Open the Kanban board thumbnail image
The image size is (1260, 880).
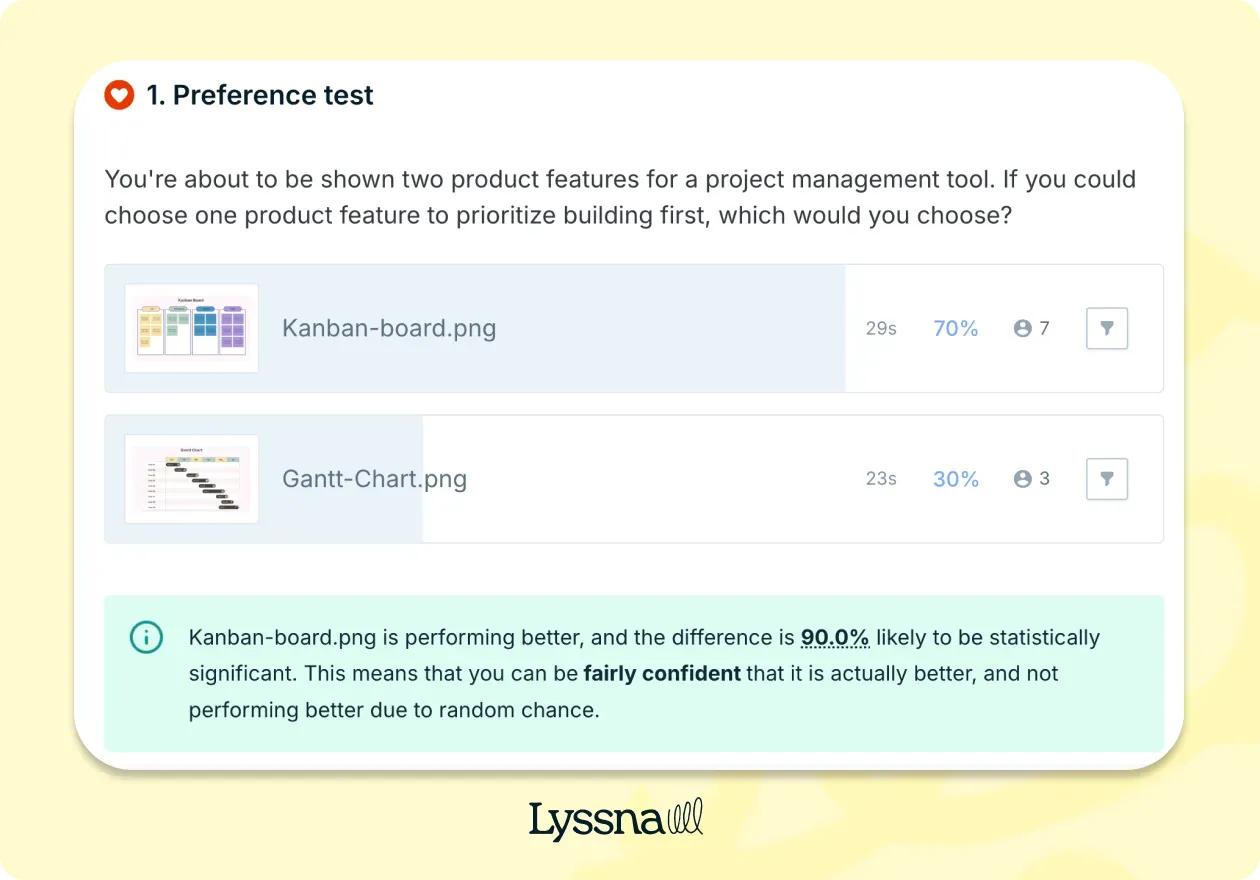coord(191,328)
